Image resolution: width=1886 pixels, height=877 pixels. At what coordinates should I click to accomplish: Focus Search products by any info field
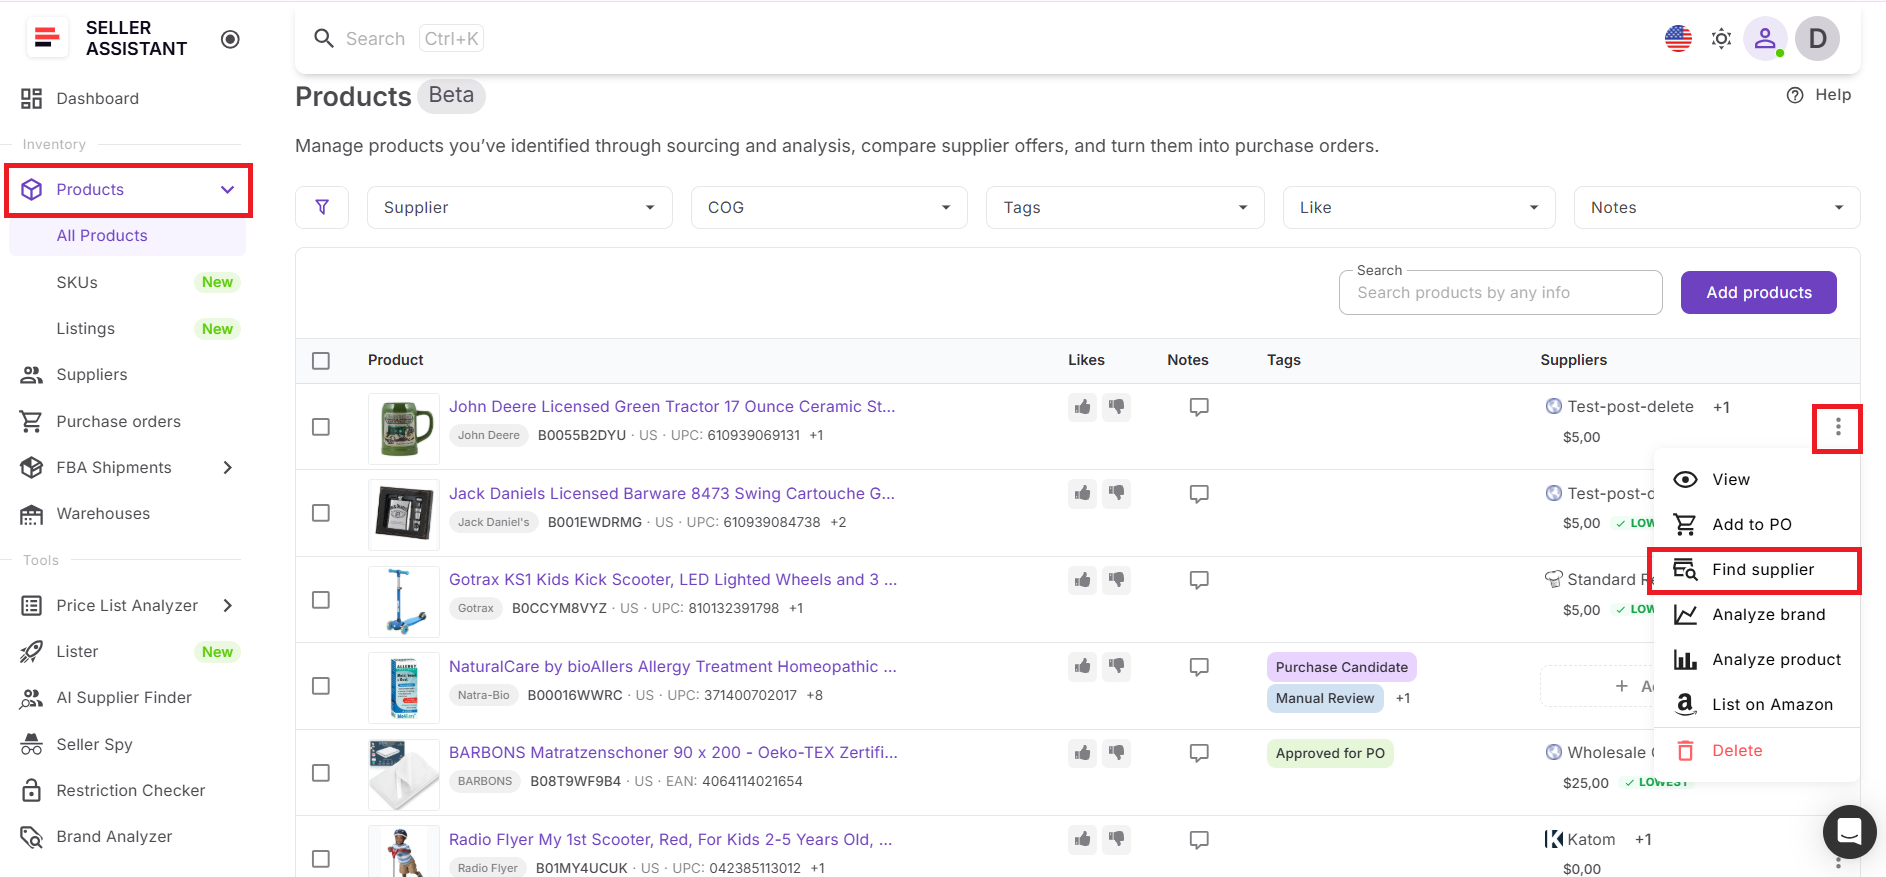point(1500,293)
